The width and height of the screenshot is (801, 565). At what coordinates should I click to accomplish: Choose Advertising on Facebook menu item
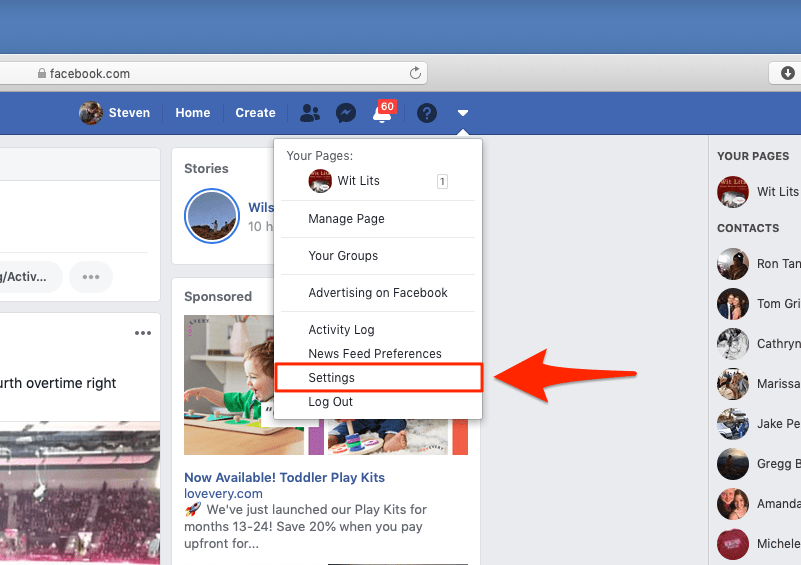[x=378, y=293]
